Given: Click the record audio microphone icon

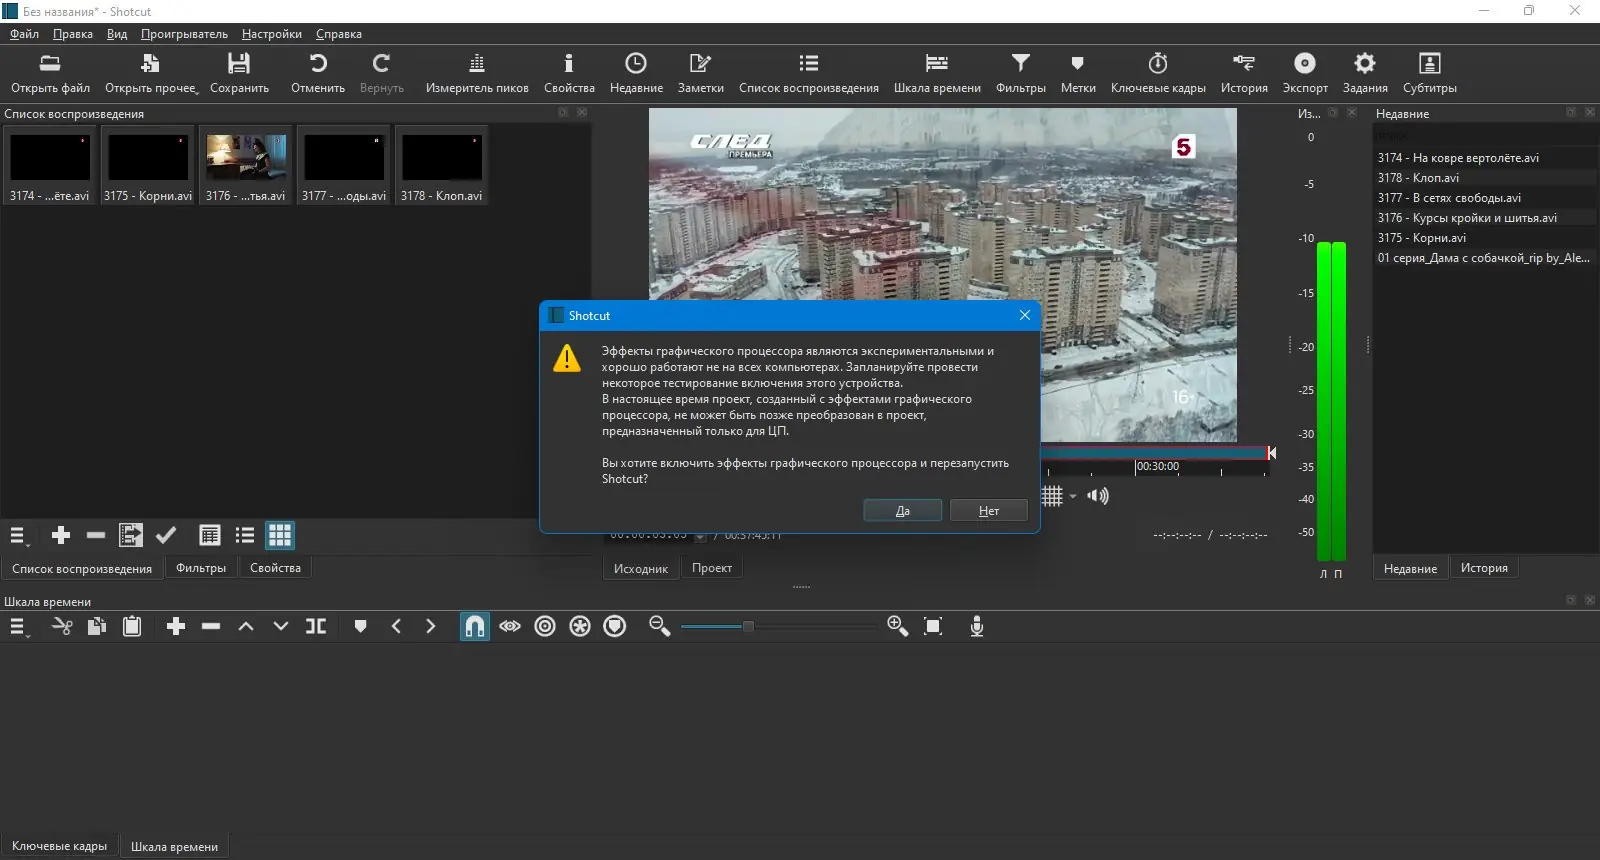Looking at the screenshot, I should (x=977, y=627).
